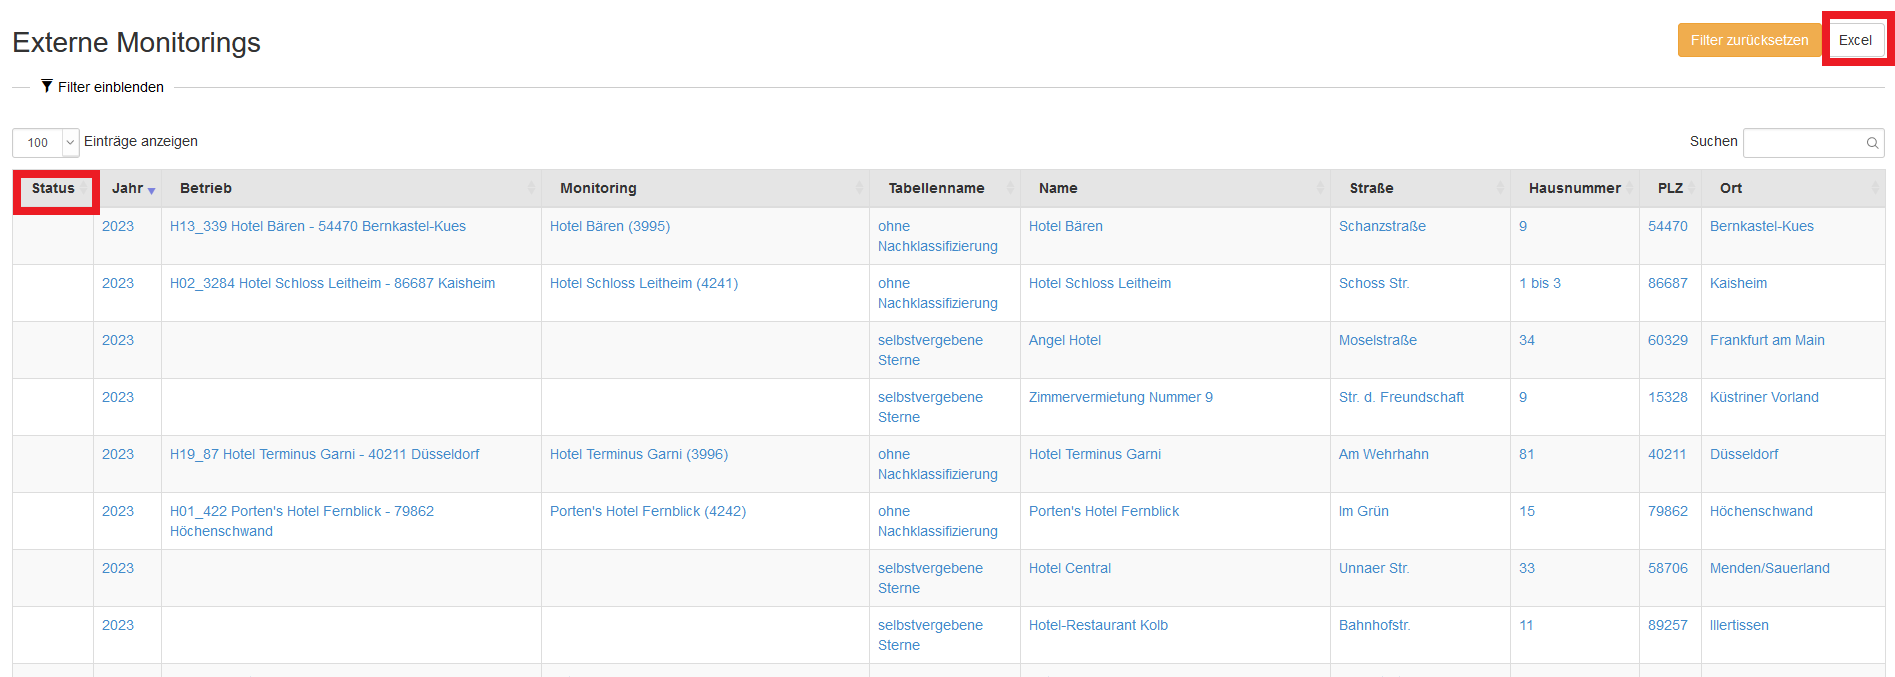The width and height of the screenshot is (1895, 677).
Task: Click the Name column sort icon
Action: pos(1320,188)
